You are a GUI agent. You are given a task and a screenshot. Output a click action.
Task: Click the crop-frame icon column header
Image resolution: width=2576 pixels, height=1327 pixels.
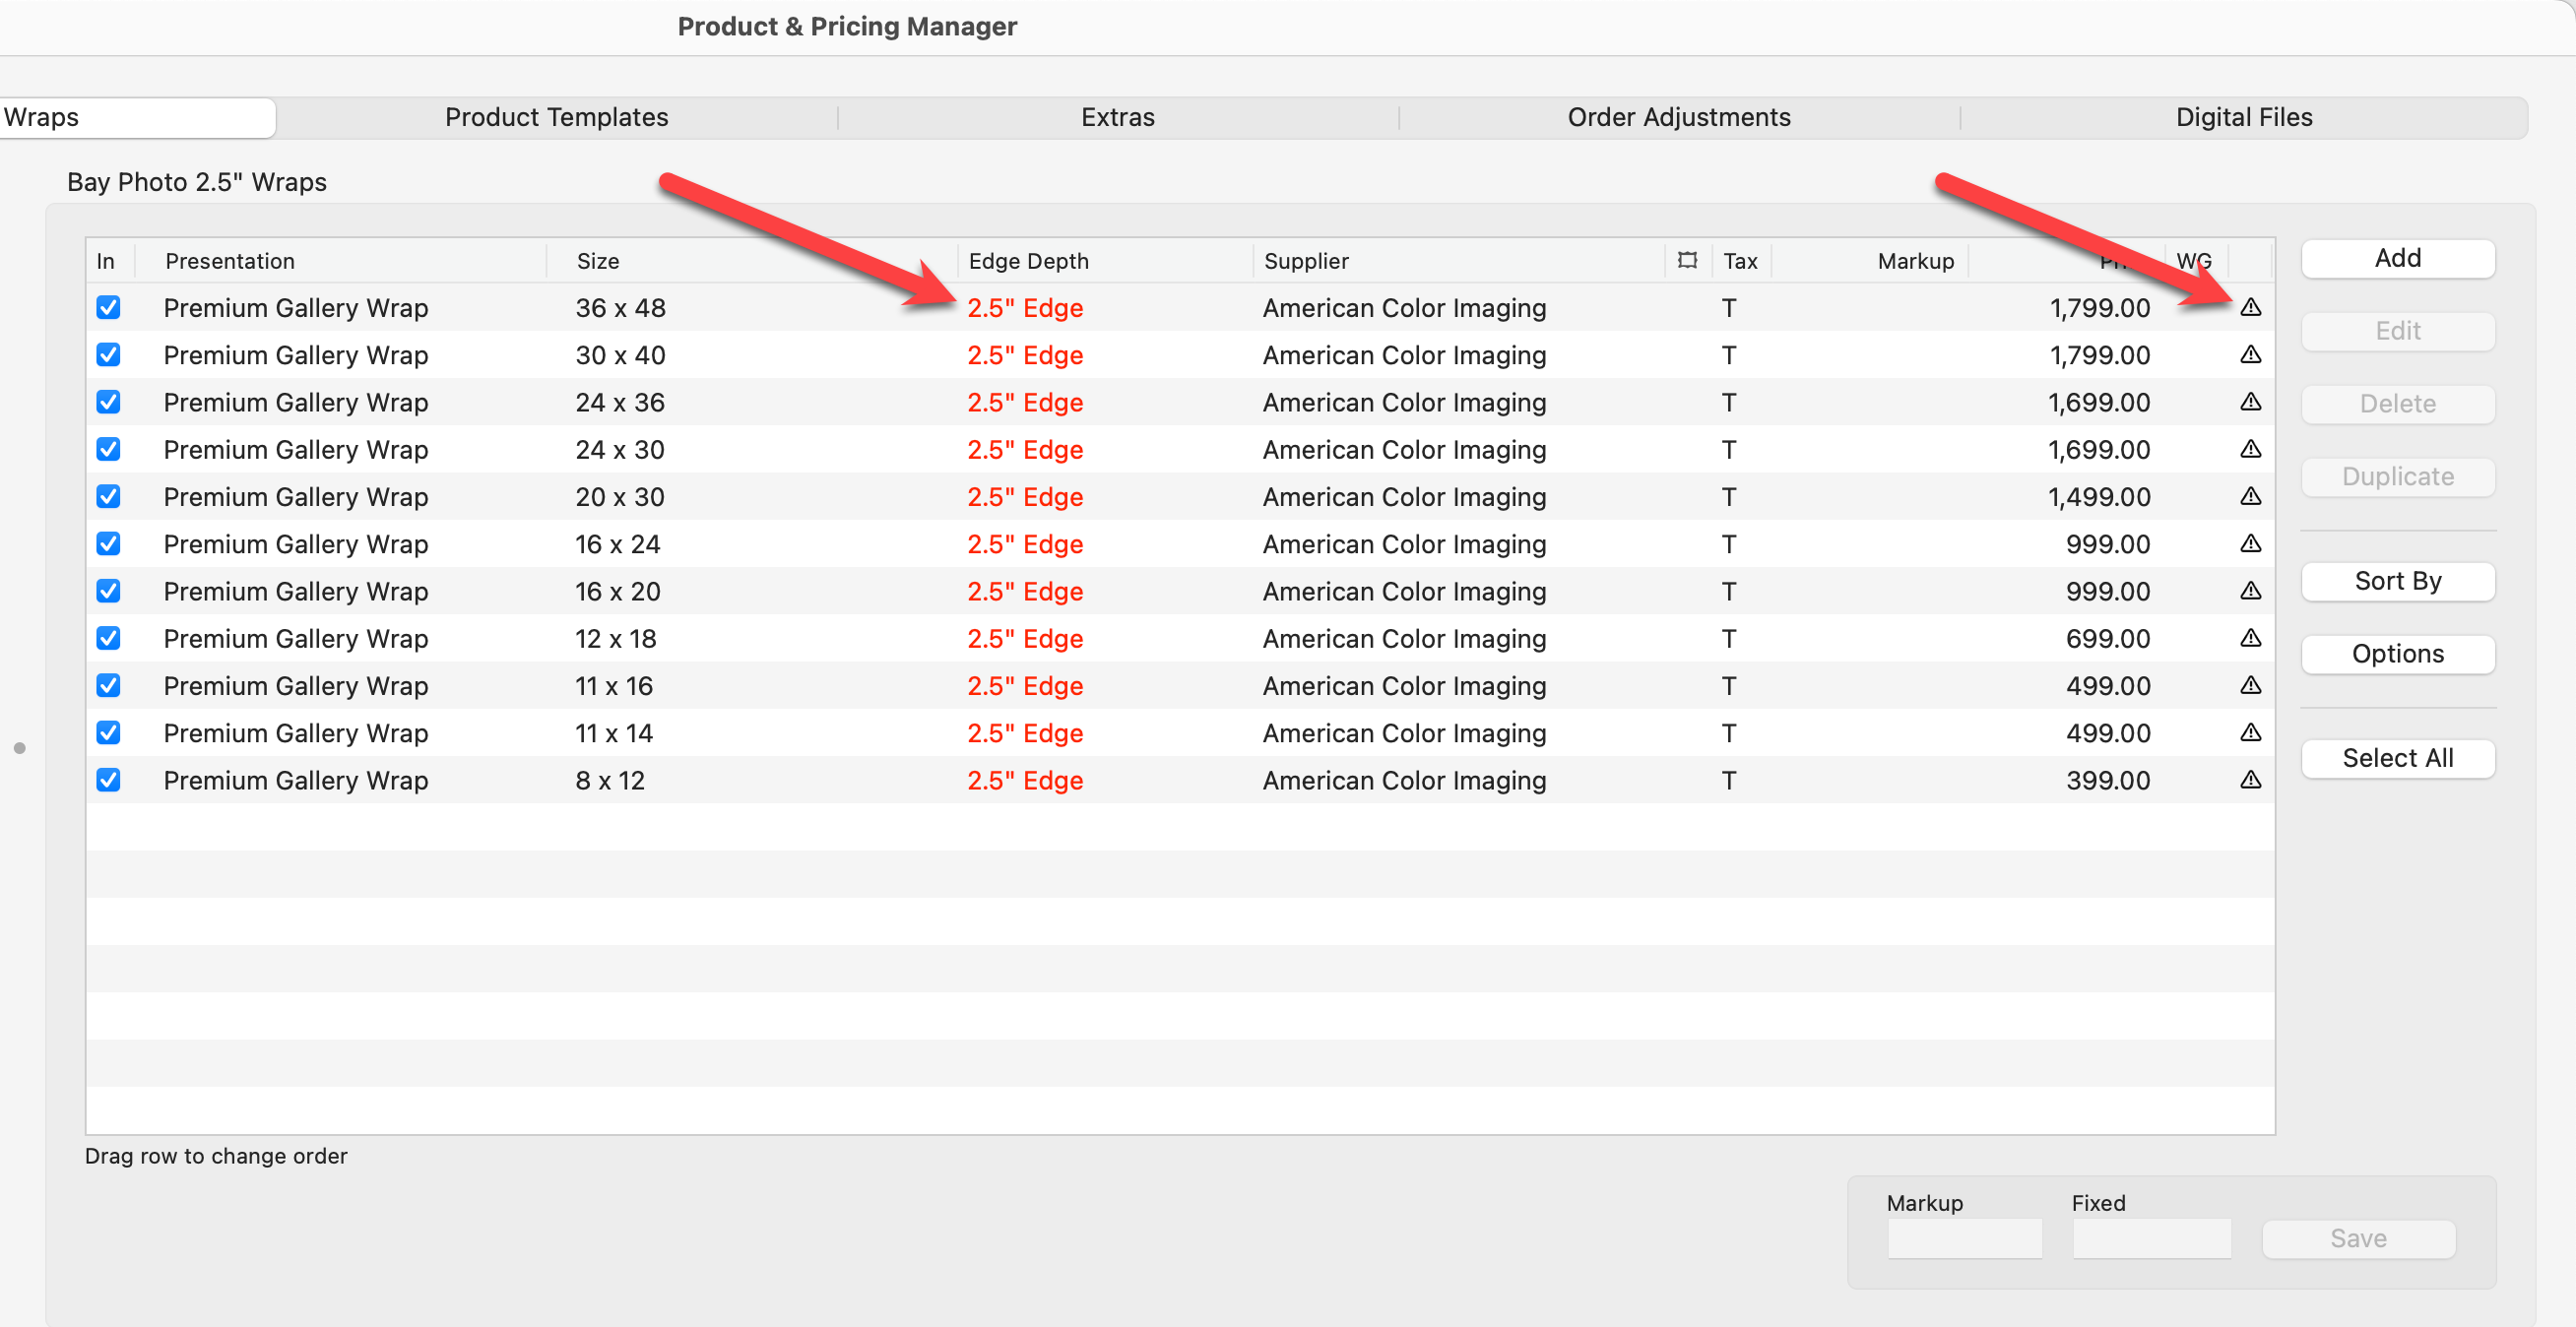(1687, 261)
